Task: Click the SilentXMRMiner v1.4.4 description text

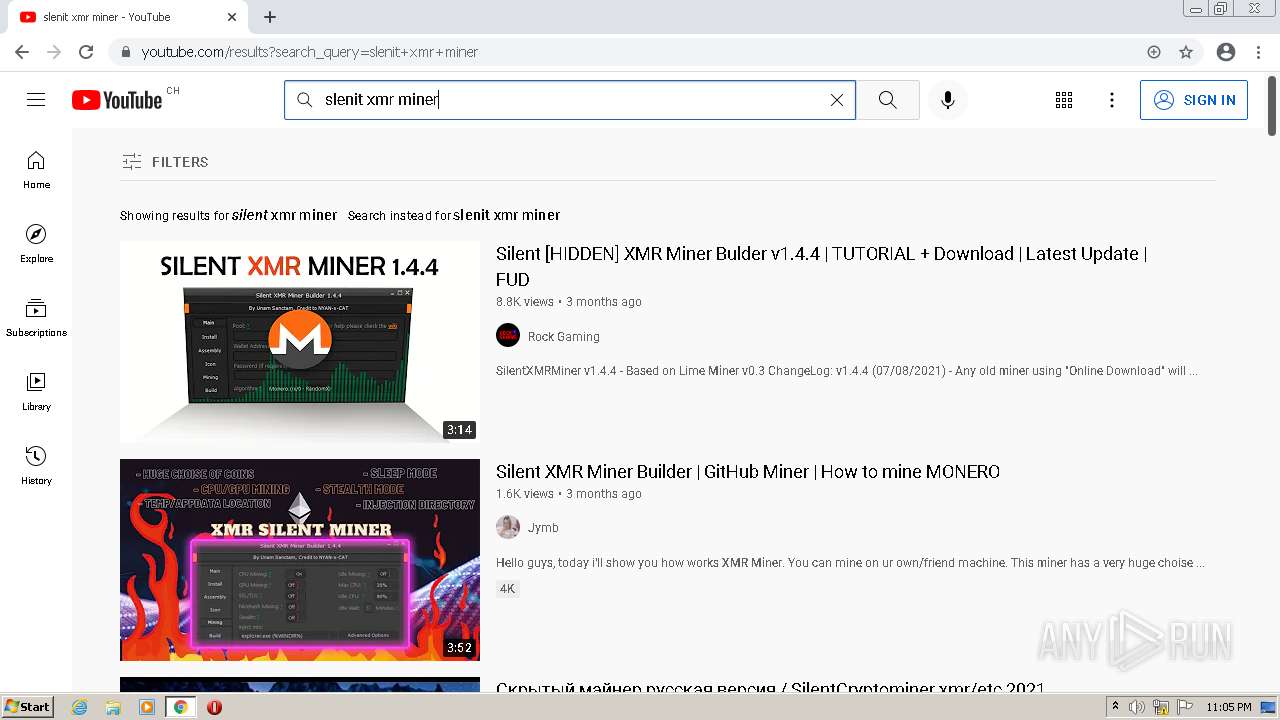Action: point(847,371)
